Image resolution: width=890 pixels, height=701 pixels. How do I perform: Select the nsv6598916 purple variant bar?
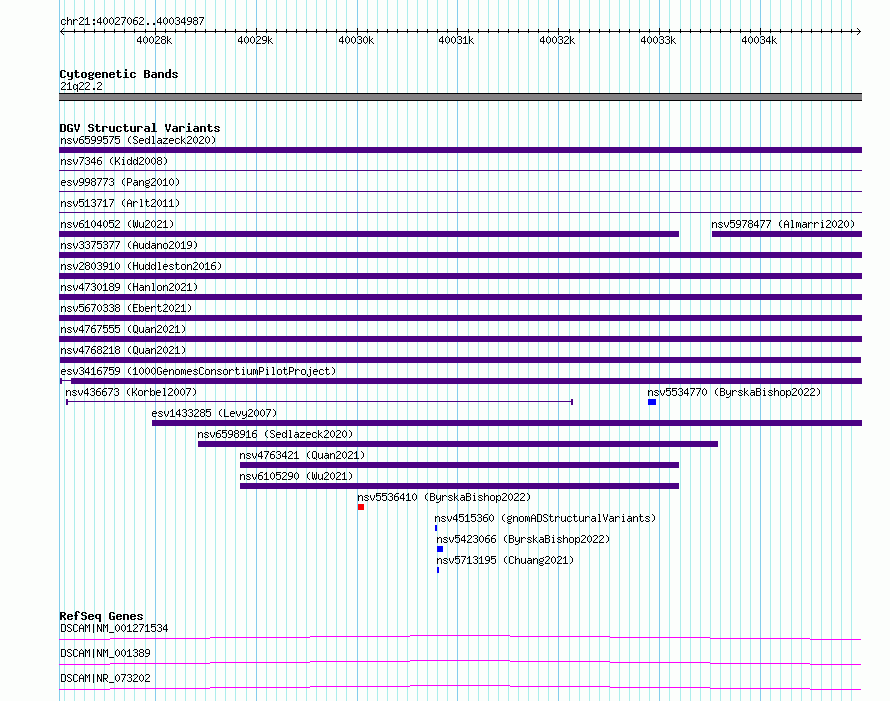click(457, 444)
